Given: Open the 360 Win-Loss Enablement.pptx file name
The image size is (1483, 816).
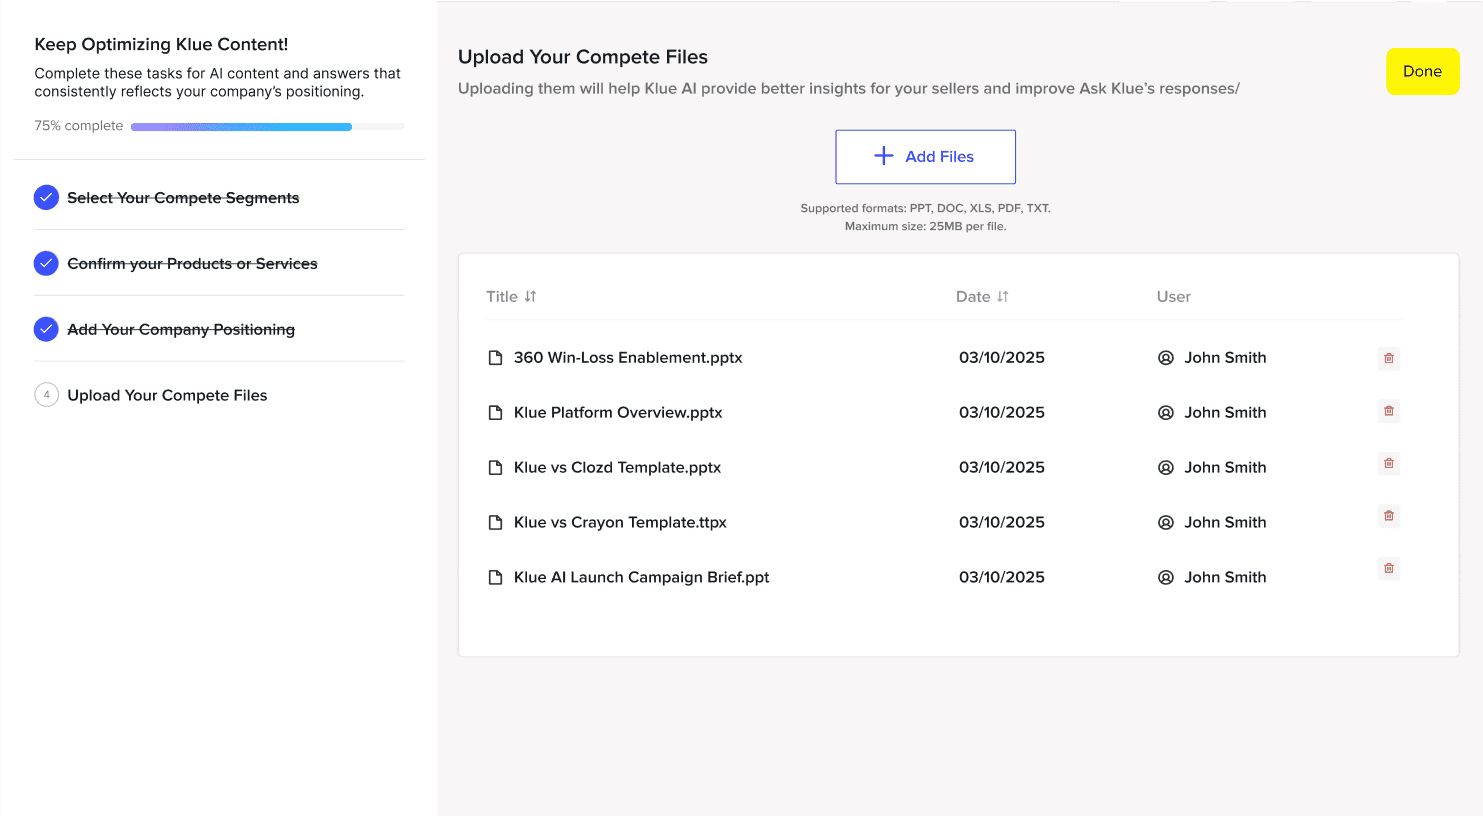Looking at the screenshot, I should pos(628,358).
